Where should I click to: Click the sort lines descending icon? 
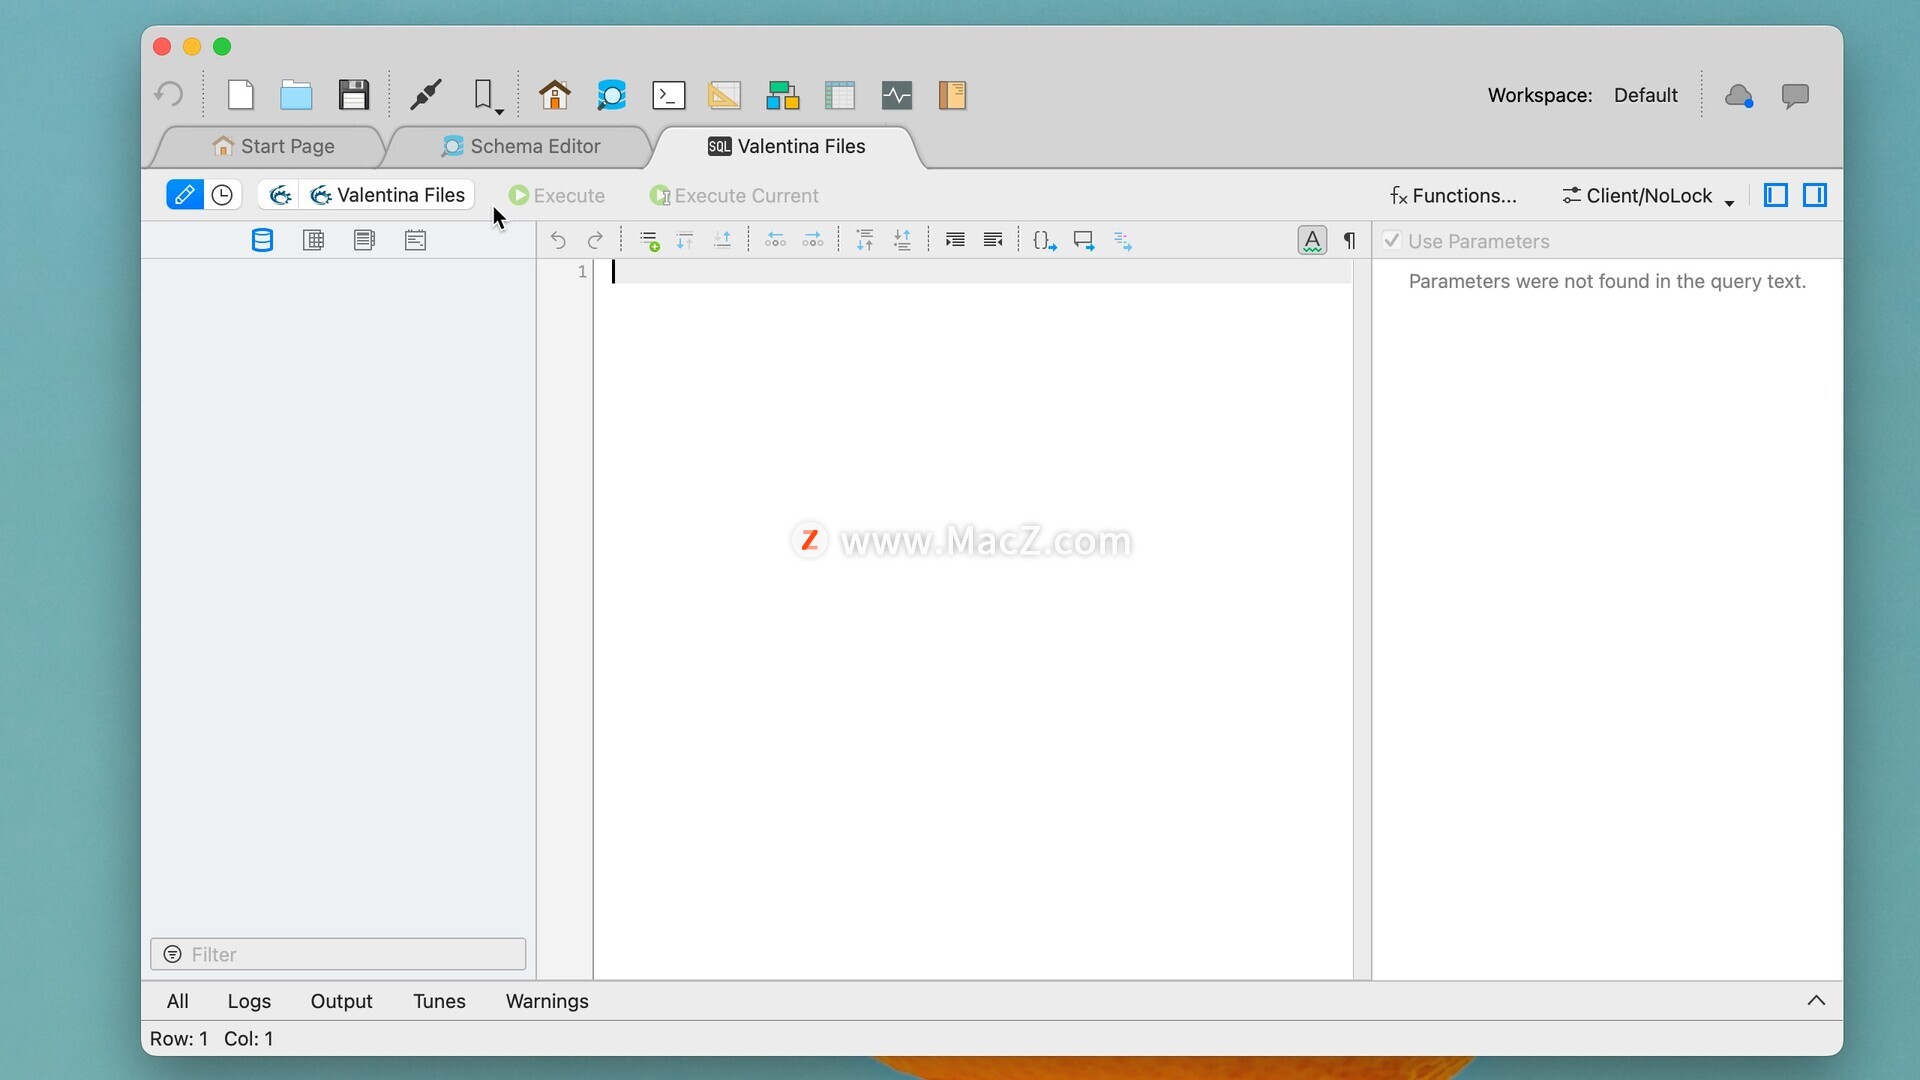click(902, 240)
